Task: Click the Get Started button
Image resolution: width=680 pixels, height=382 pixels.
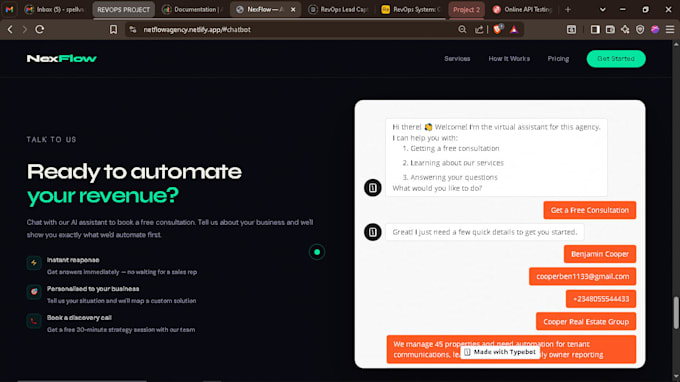Action: coord(616,59)
